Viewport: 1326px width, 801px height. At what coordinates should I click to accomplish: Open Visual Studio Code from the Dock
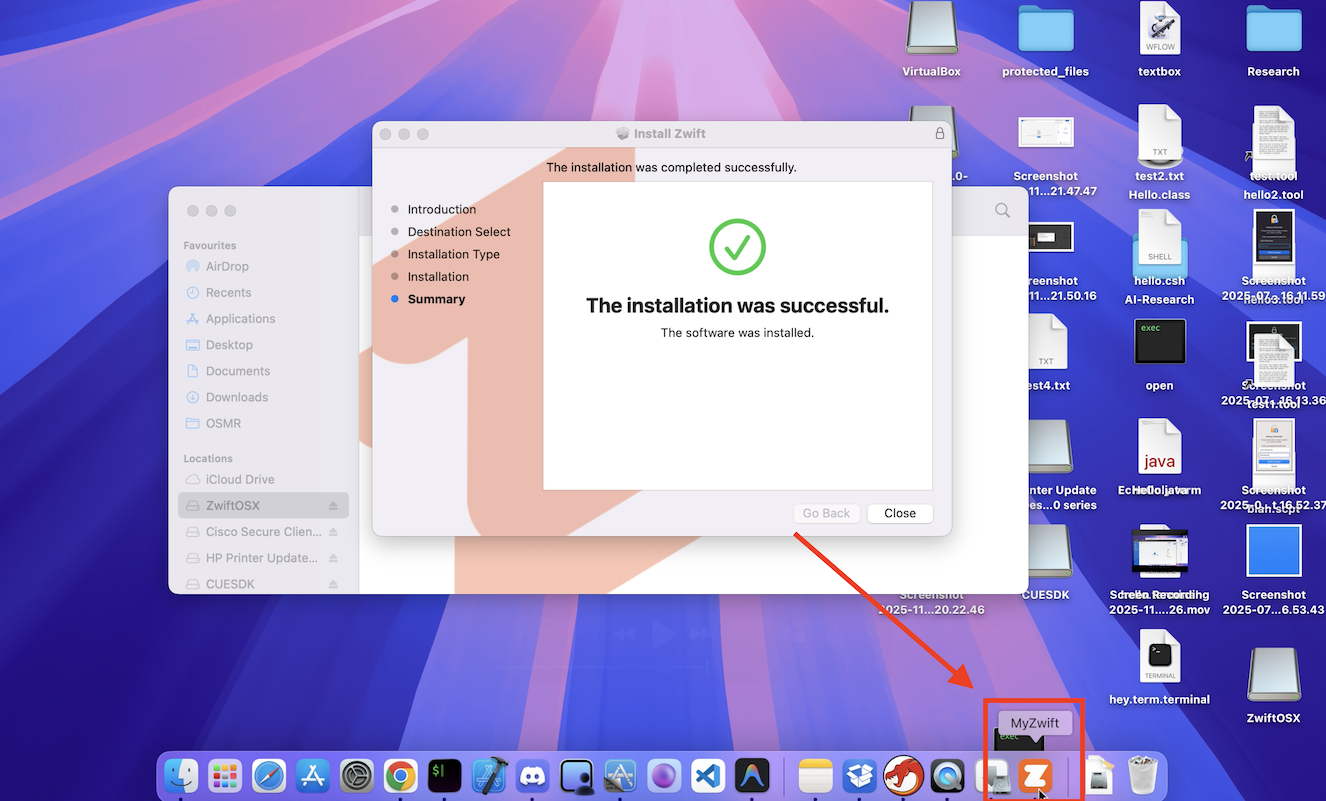pos(708,776)
